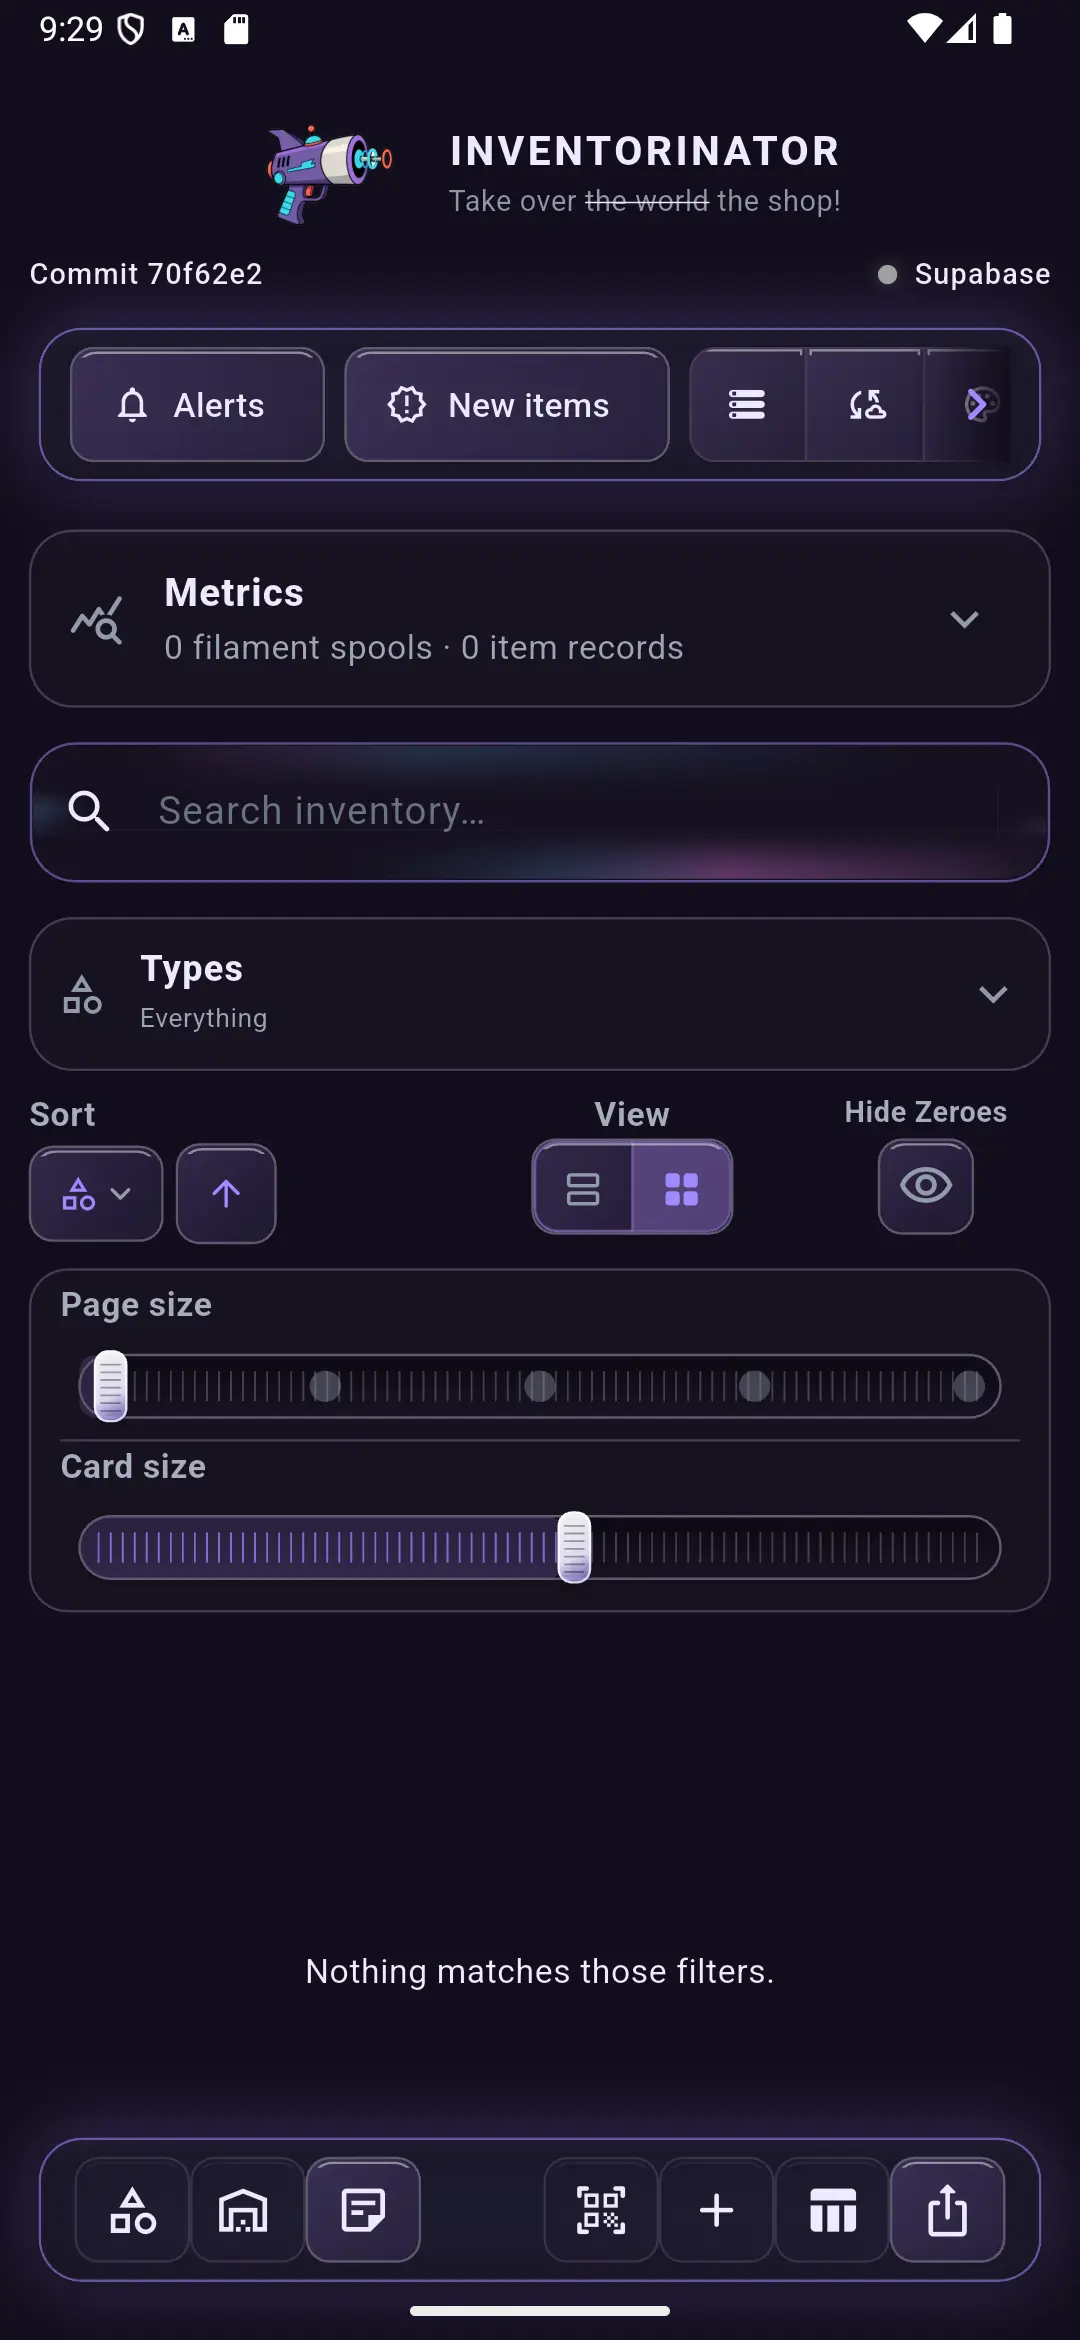The width and height of the screenshot is (1080, 2340).
Task: Tap the plus icon to add item
Action: point(716,2210)
